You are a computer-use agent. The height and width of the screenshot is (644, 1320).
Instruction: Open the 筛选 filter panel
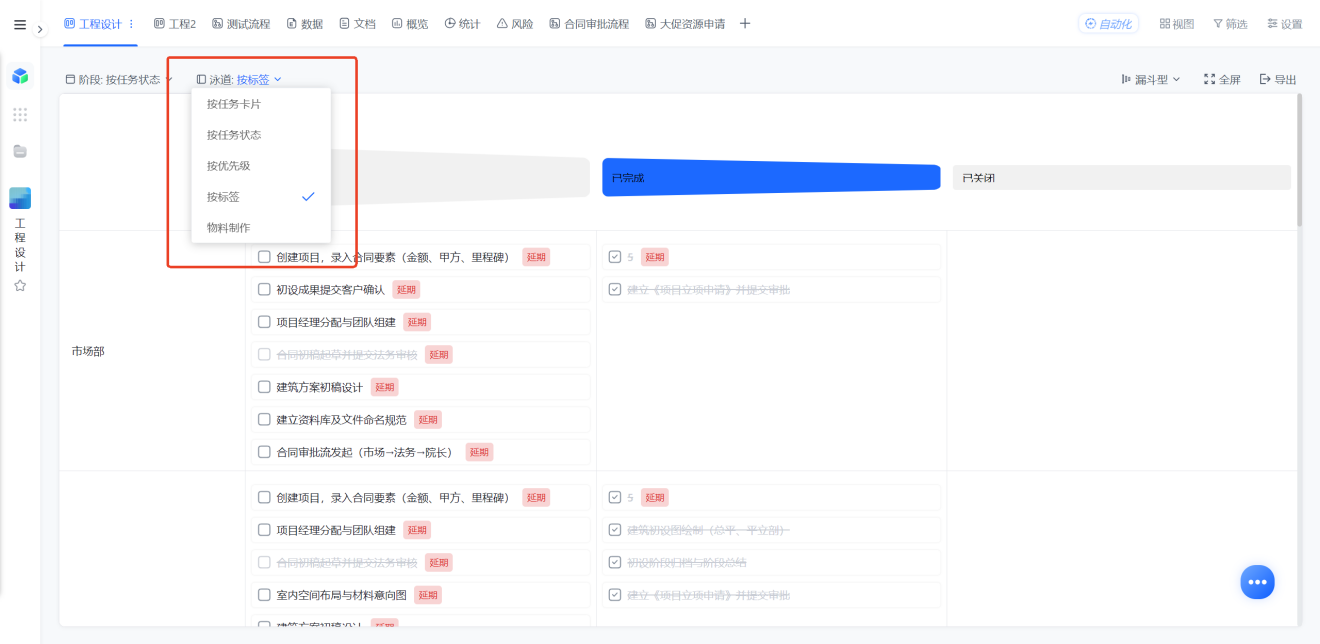tap(1230, 24)
